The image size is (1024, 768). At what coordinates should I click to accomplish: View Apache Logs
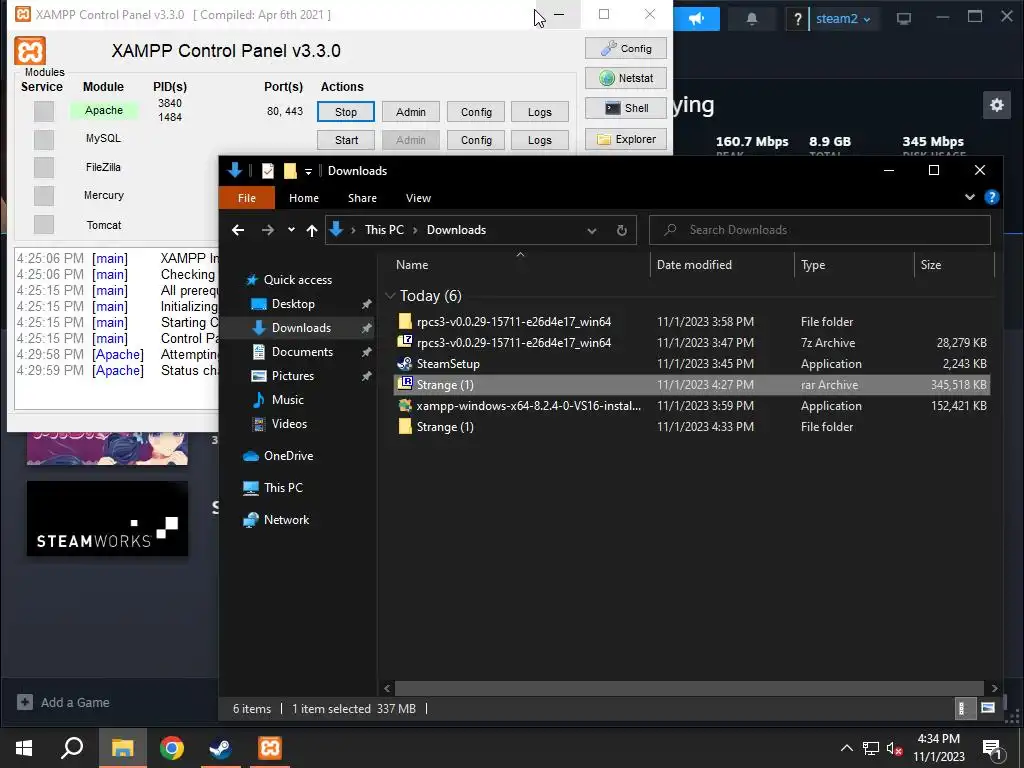pyautogui.click(x=539, y=112)
